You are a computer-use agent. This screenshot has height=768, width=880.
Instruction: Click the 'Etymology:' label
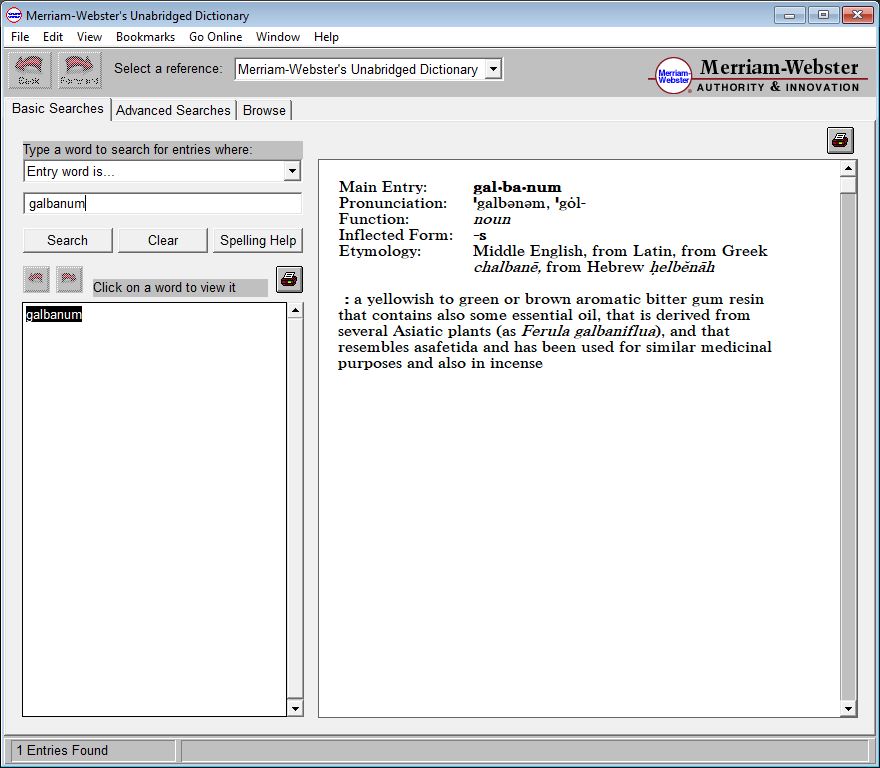(379, 251)
